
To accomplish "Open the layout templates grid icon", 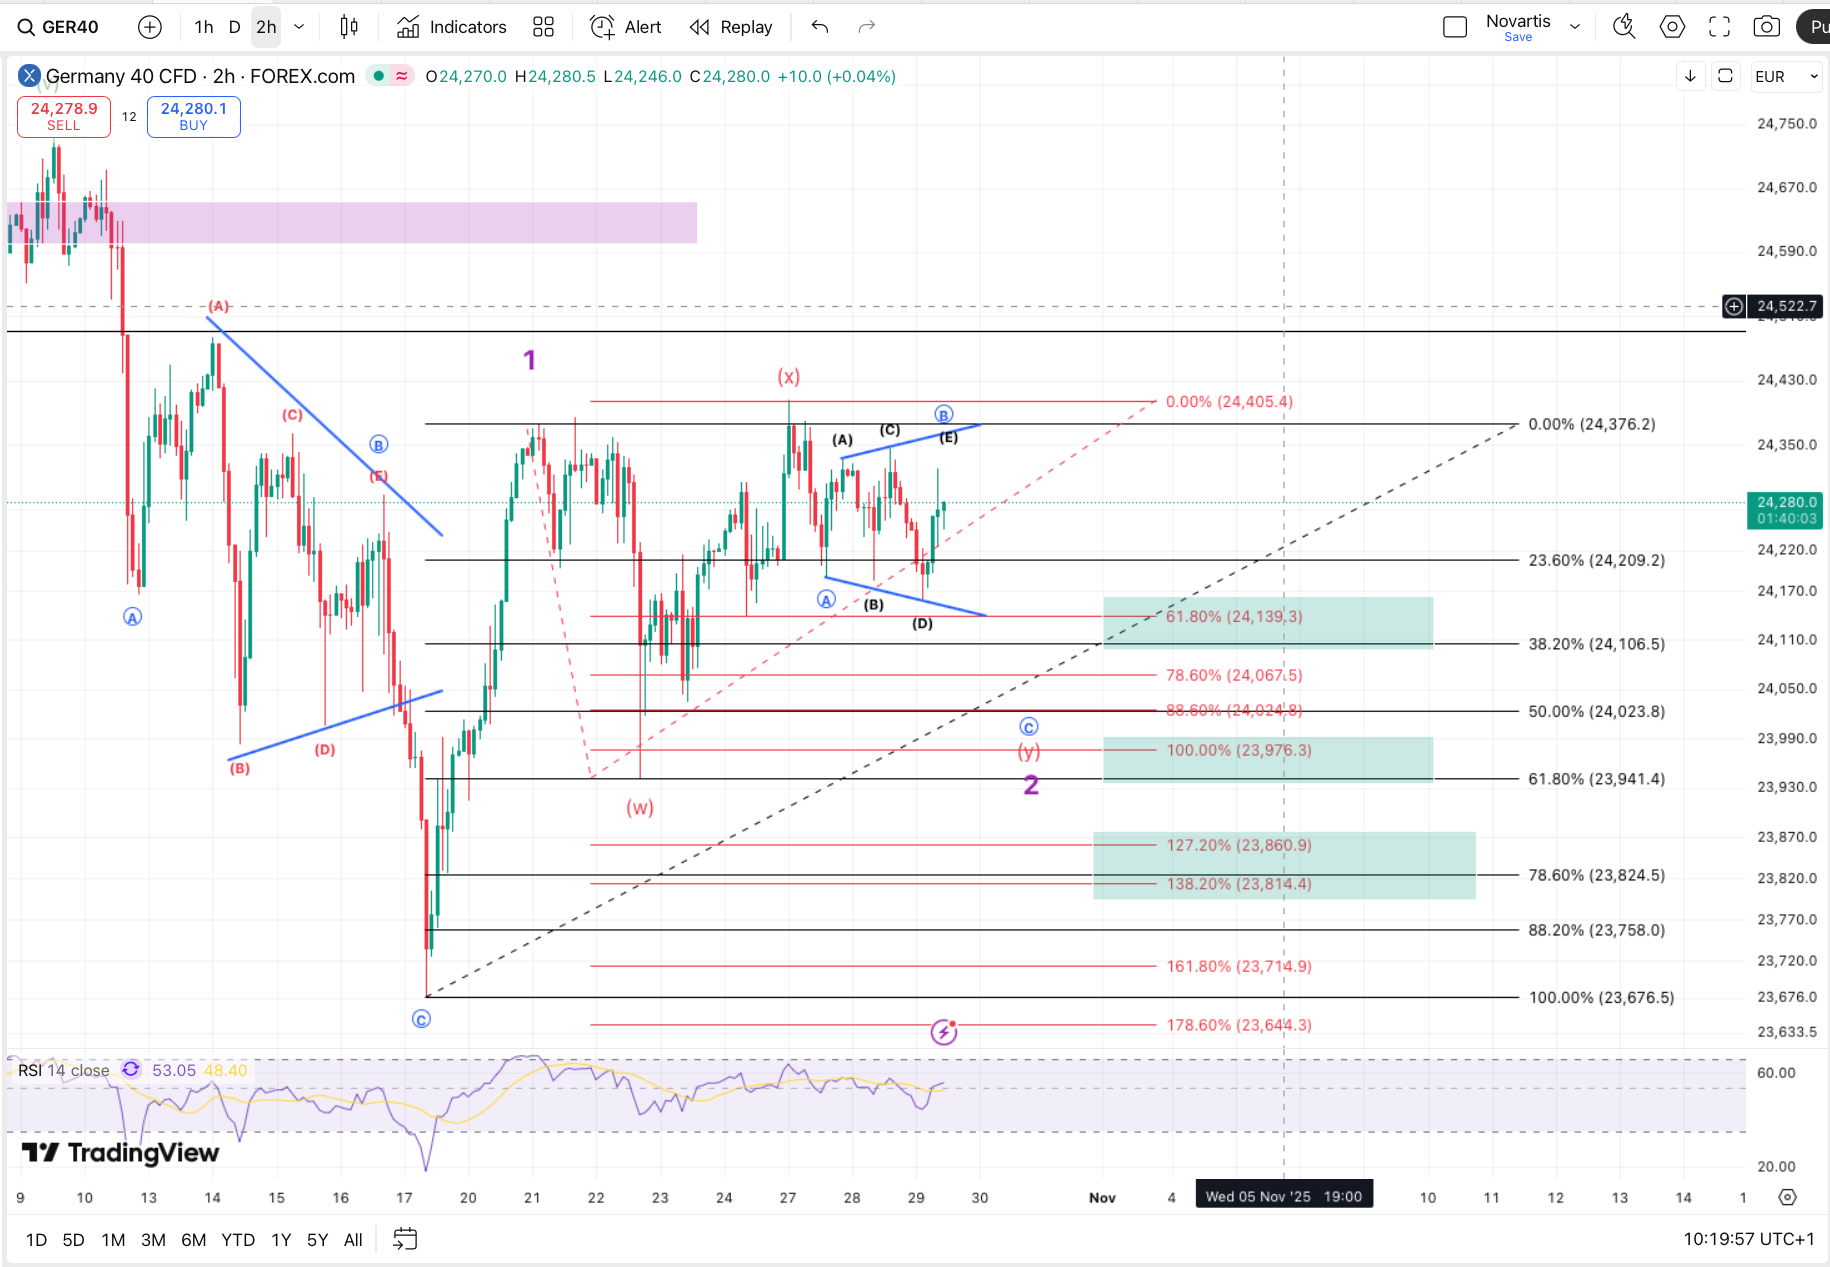I will (543, 27).
